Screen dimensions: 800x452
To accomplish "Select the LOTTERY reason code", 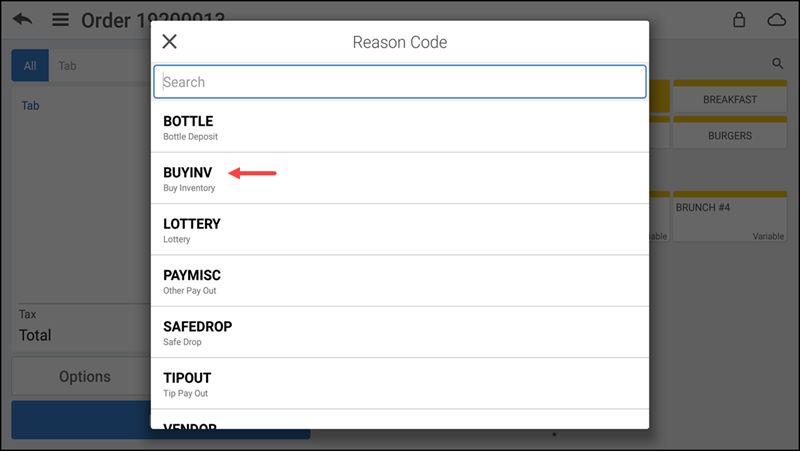I will [399, 230].
